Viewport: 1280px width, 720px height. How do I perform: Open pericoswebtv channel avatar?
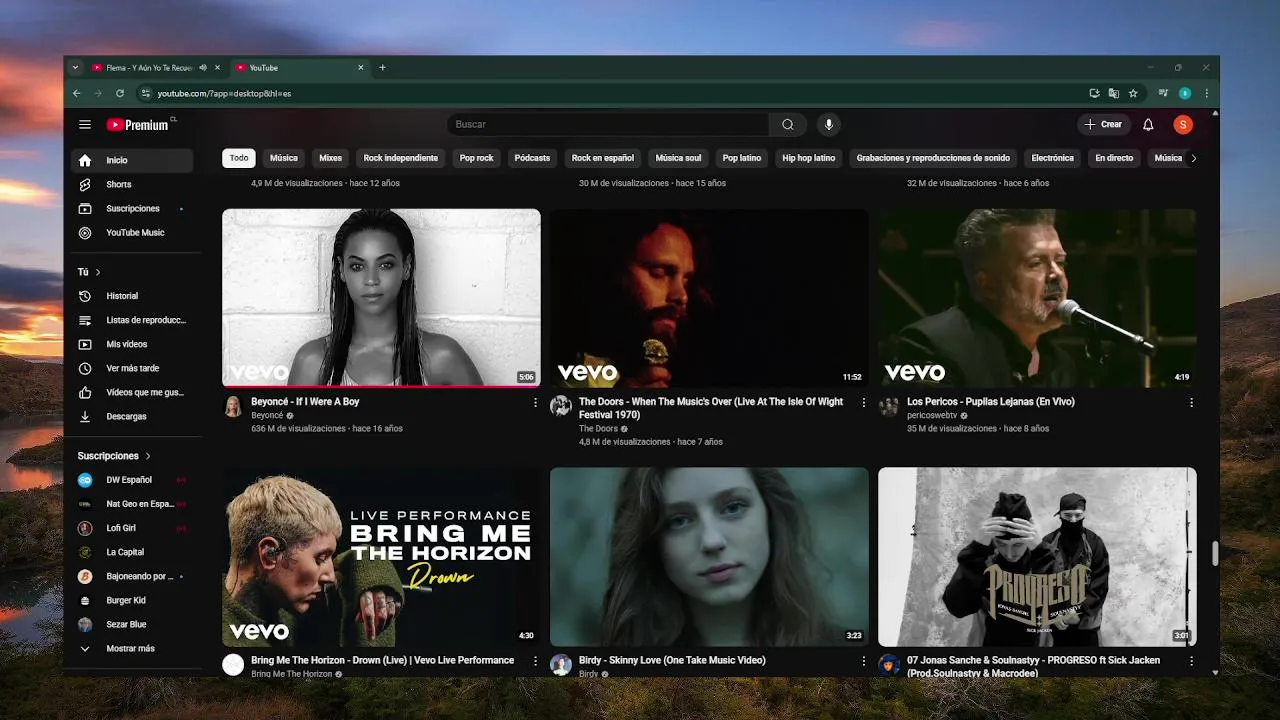pyautogui.click(x=889, y=406)
